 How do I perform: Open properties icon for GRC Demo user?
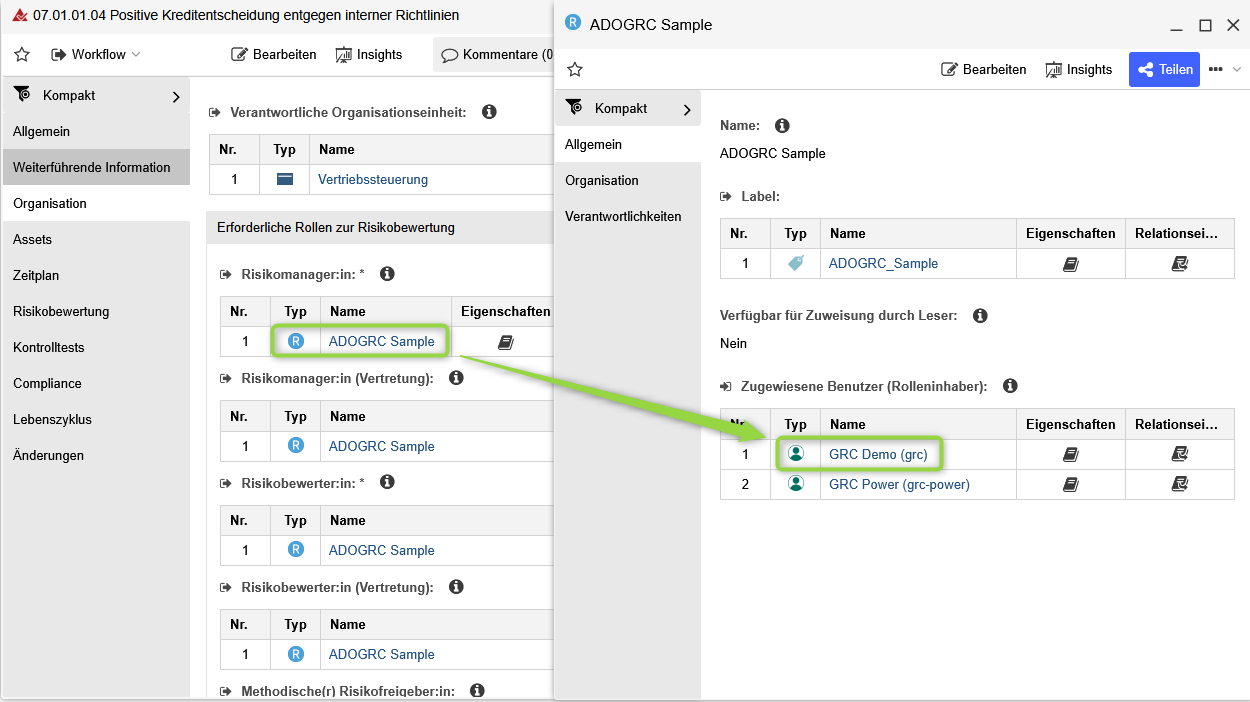pyautogui.click(x=1070, y=455)
